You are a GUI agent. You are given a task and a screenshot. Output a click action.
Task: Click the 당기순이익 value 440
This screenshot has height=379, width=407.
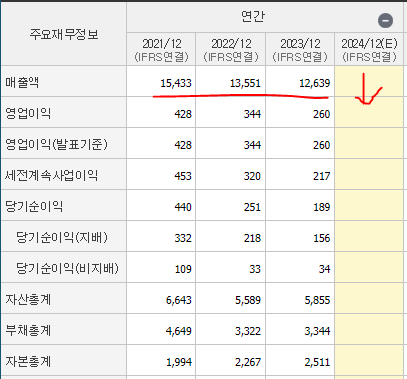click(x=183, y=207)
